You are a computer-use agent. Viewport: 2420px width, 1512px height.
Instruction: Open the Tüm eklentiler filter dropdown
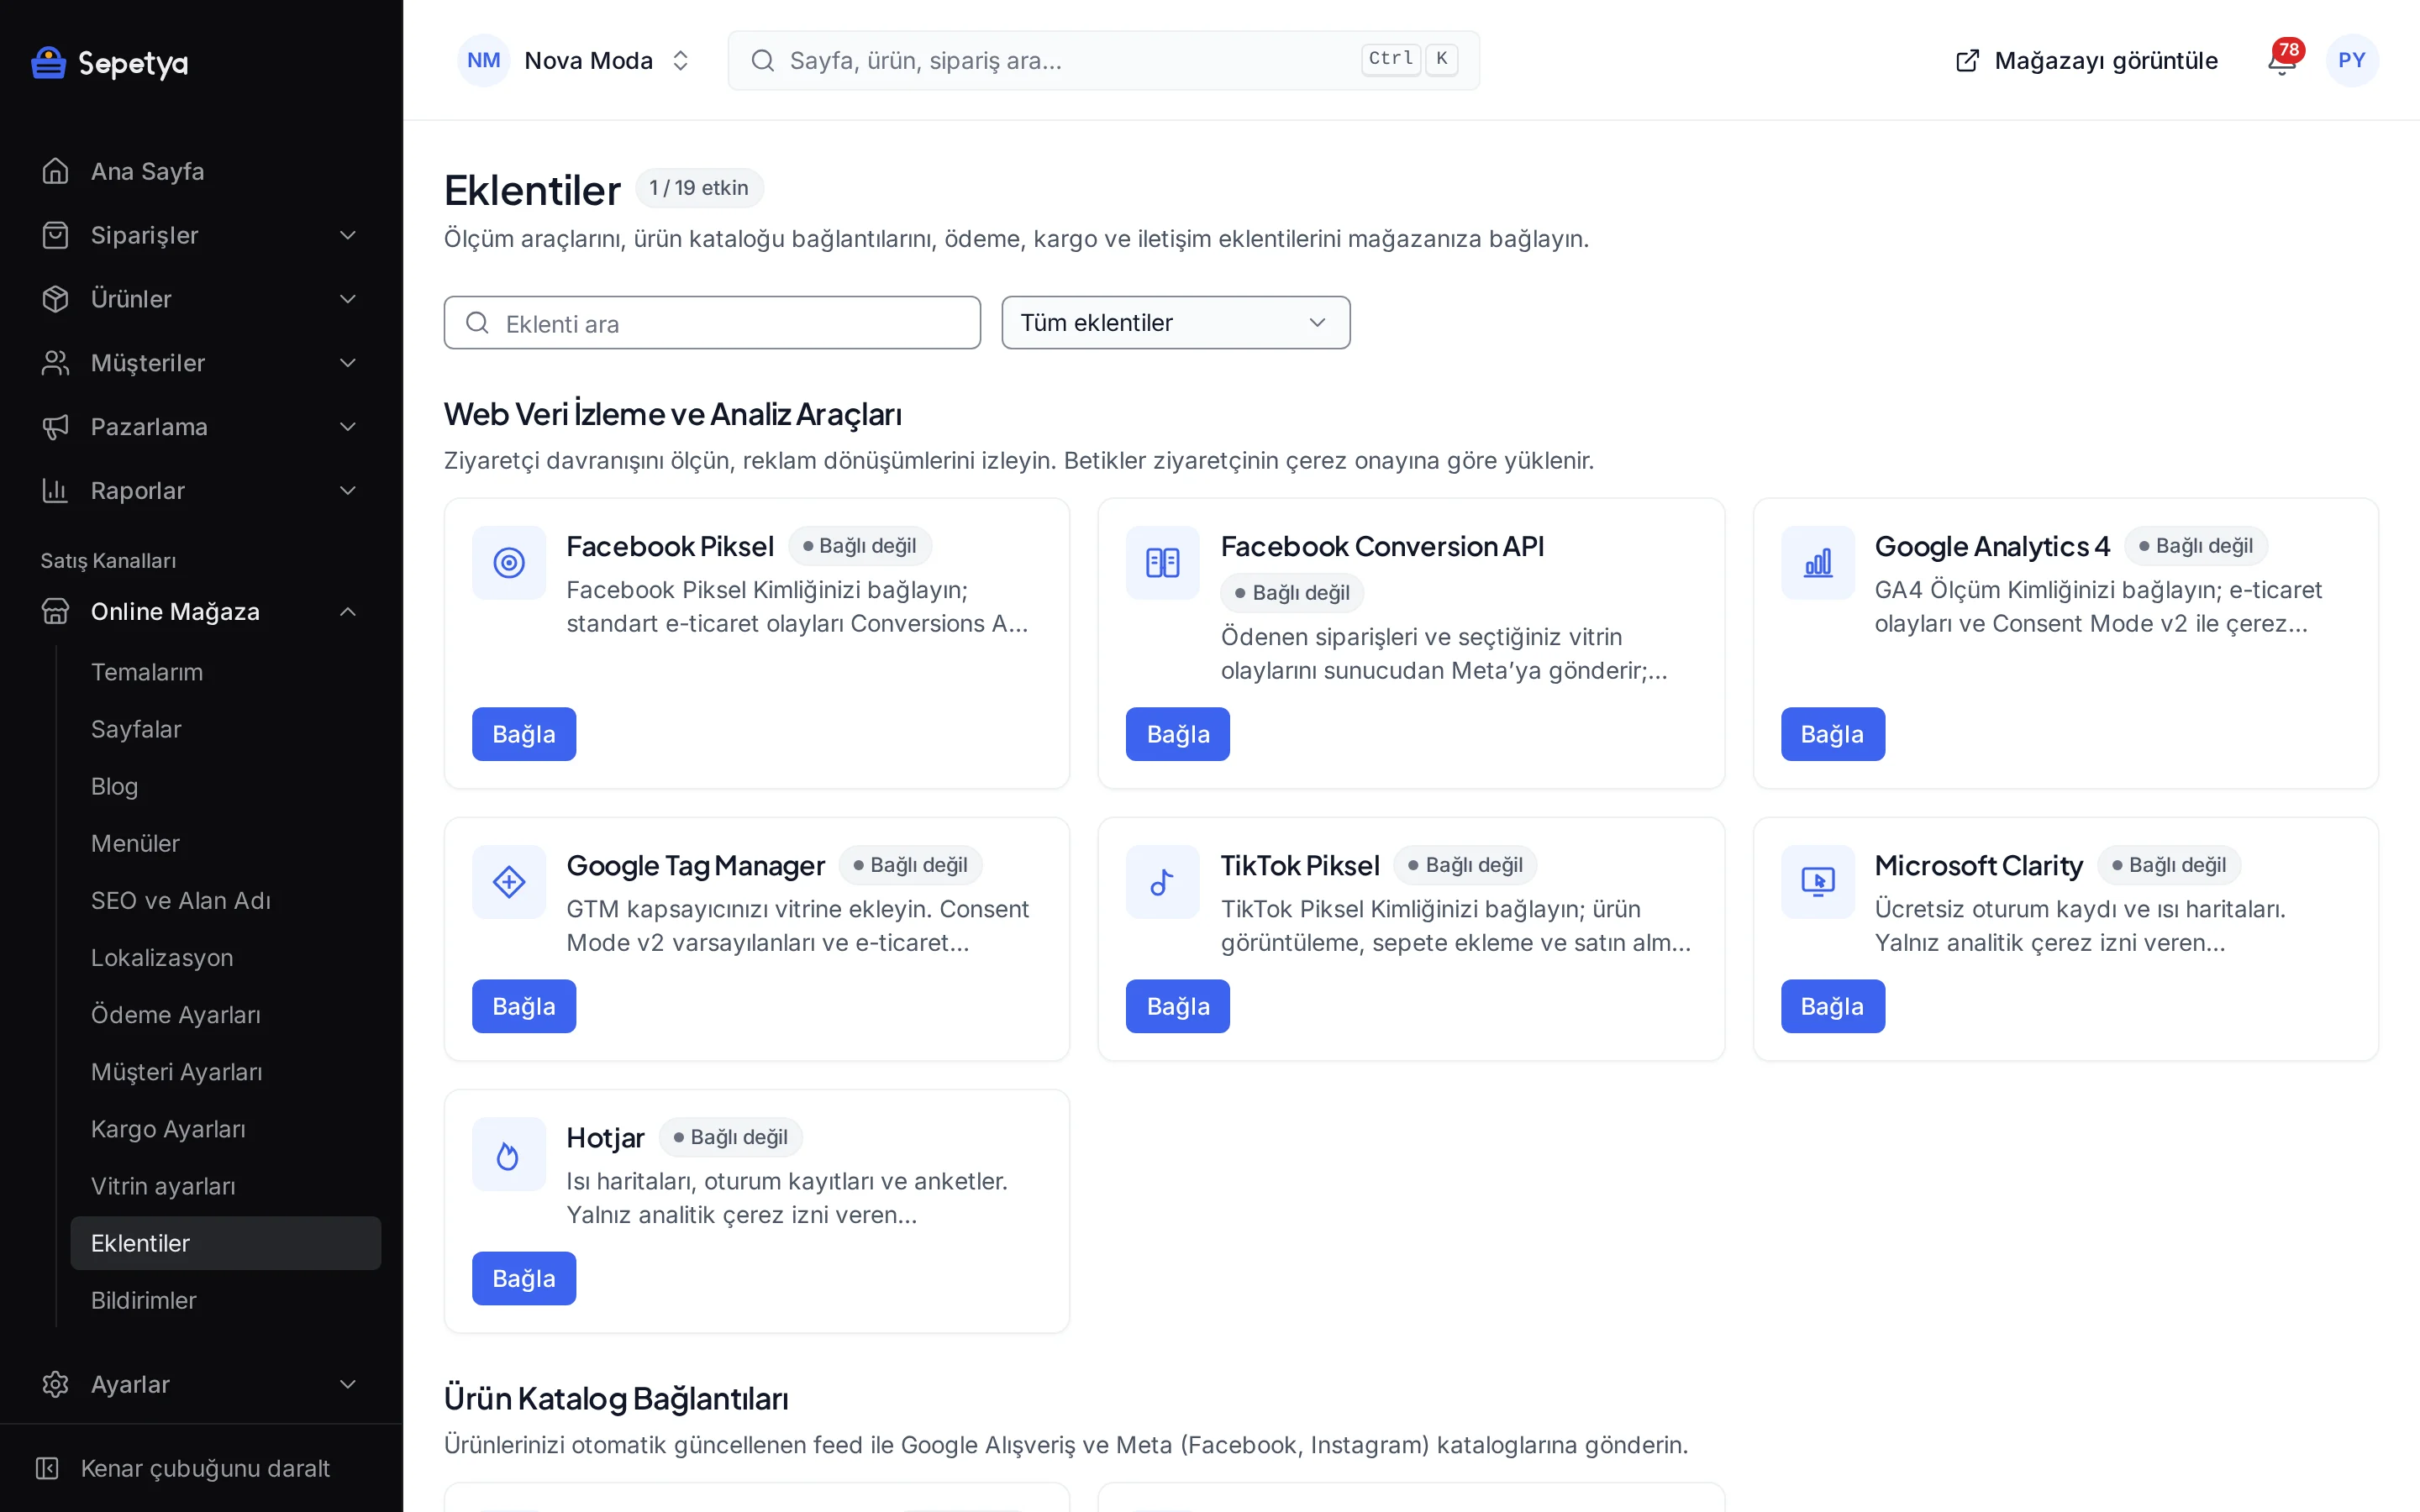[x=1176, y=323]
